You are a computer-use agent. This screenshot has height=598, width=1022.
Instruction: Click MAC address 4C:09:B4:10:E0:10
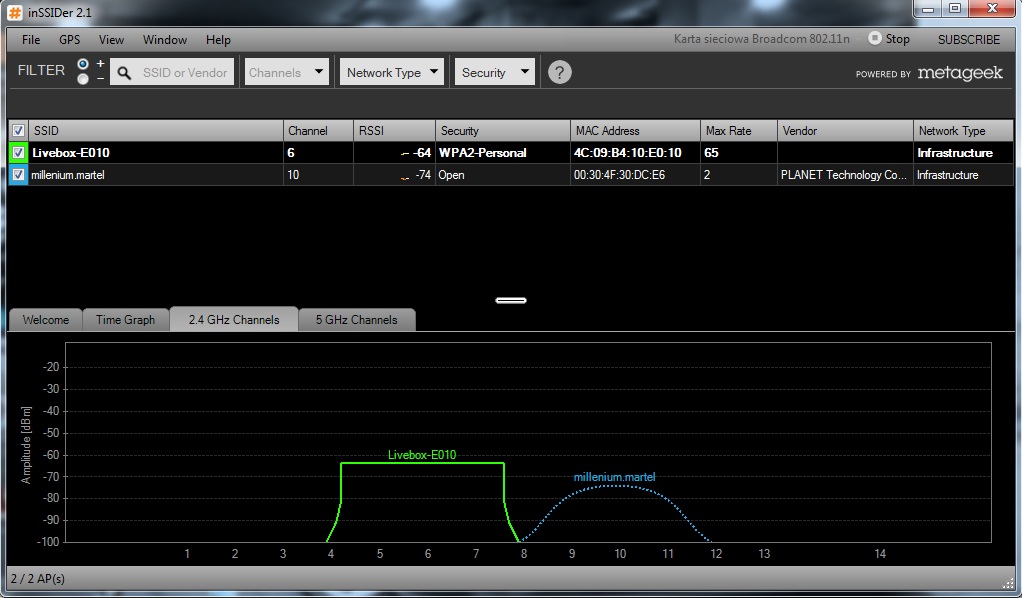pyautogui.click(x=628, y=153)
